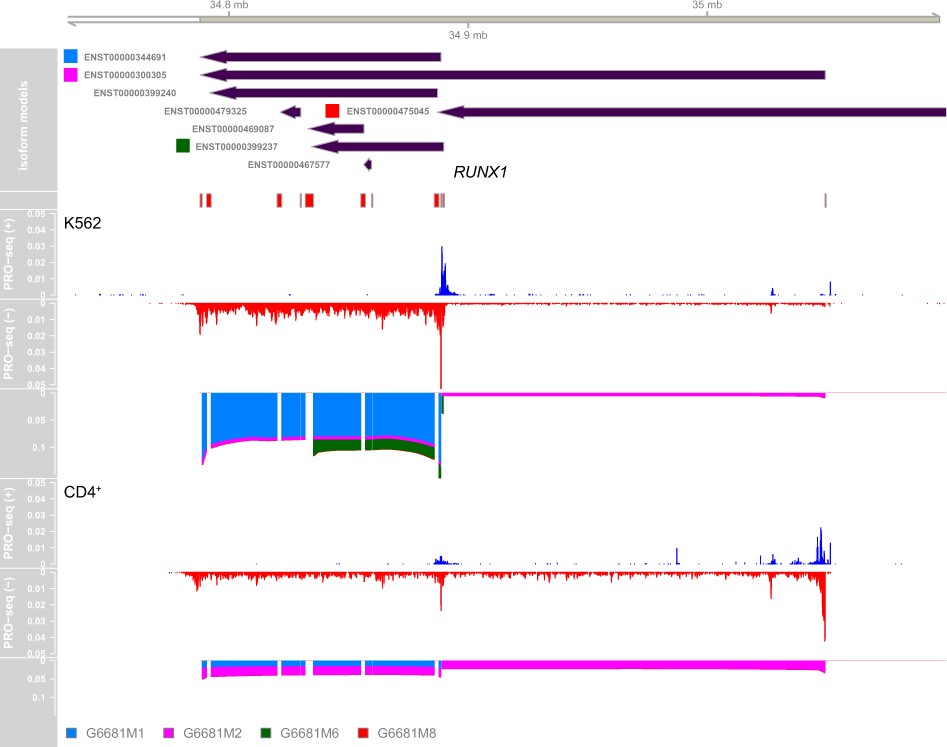Select the green square beside ENST00000399237
The height and width of the screenshot is (747, 947).
[x=183, y=146]
